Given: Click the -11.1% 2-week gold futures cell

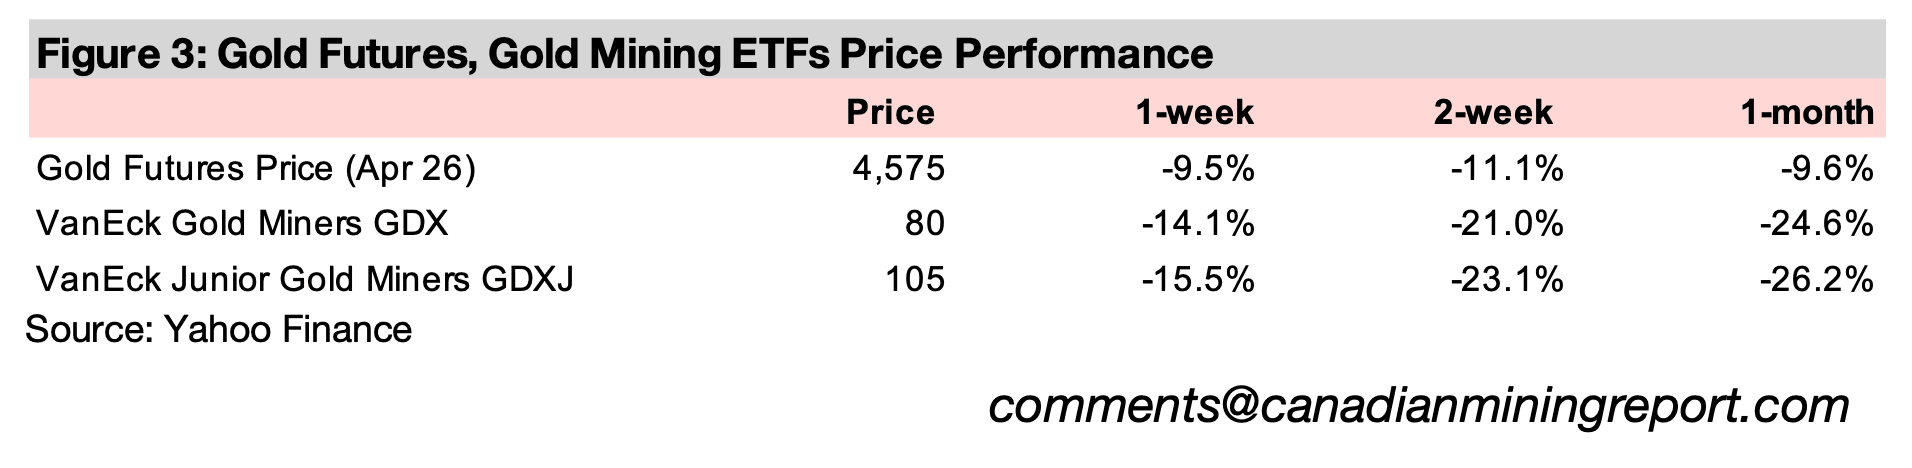Looking at the screenshot, I should tap(1506, 169).
